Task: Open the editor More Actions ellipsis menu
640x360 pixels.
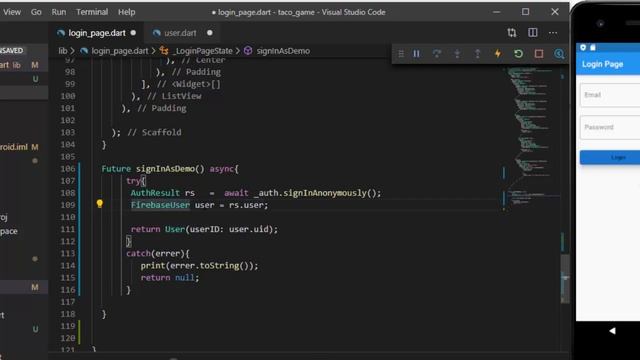Action: [x=553, y=33]
